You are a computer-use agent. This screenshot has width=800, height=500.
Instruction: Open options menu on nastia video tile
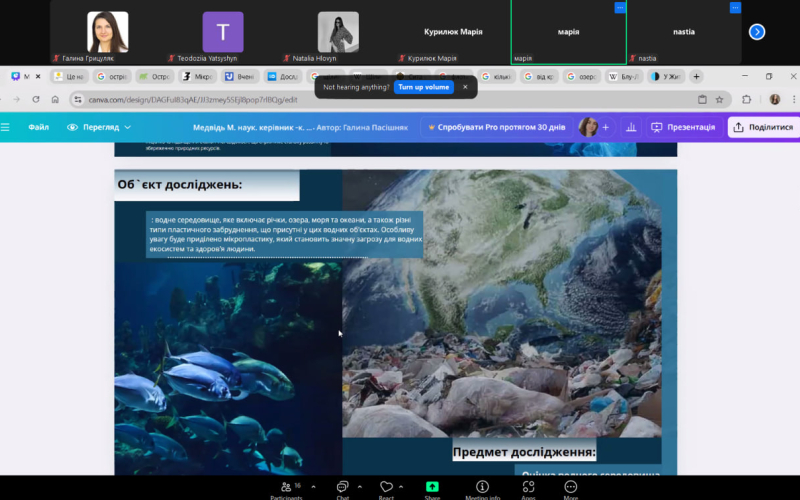pyautogui.click(x=735, y=8)
